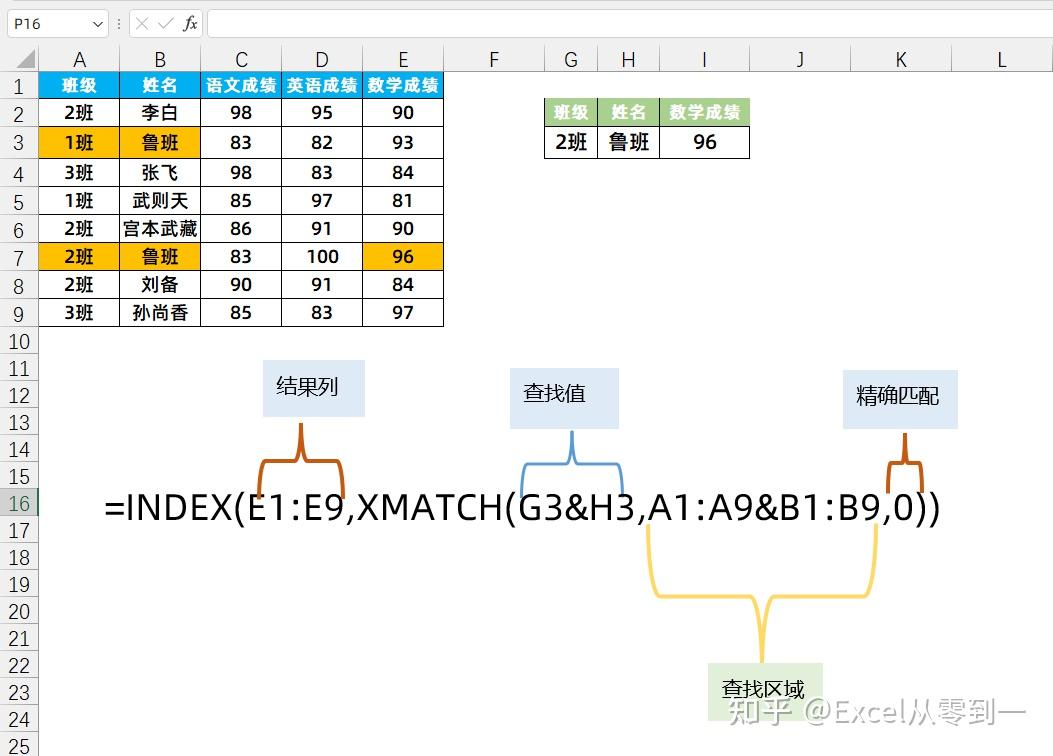Select the highlighted cell showing 96 in column E
Image resolution: width=1053 pixels, height=756 pixels.
click(402, 257)
